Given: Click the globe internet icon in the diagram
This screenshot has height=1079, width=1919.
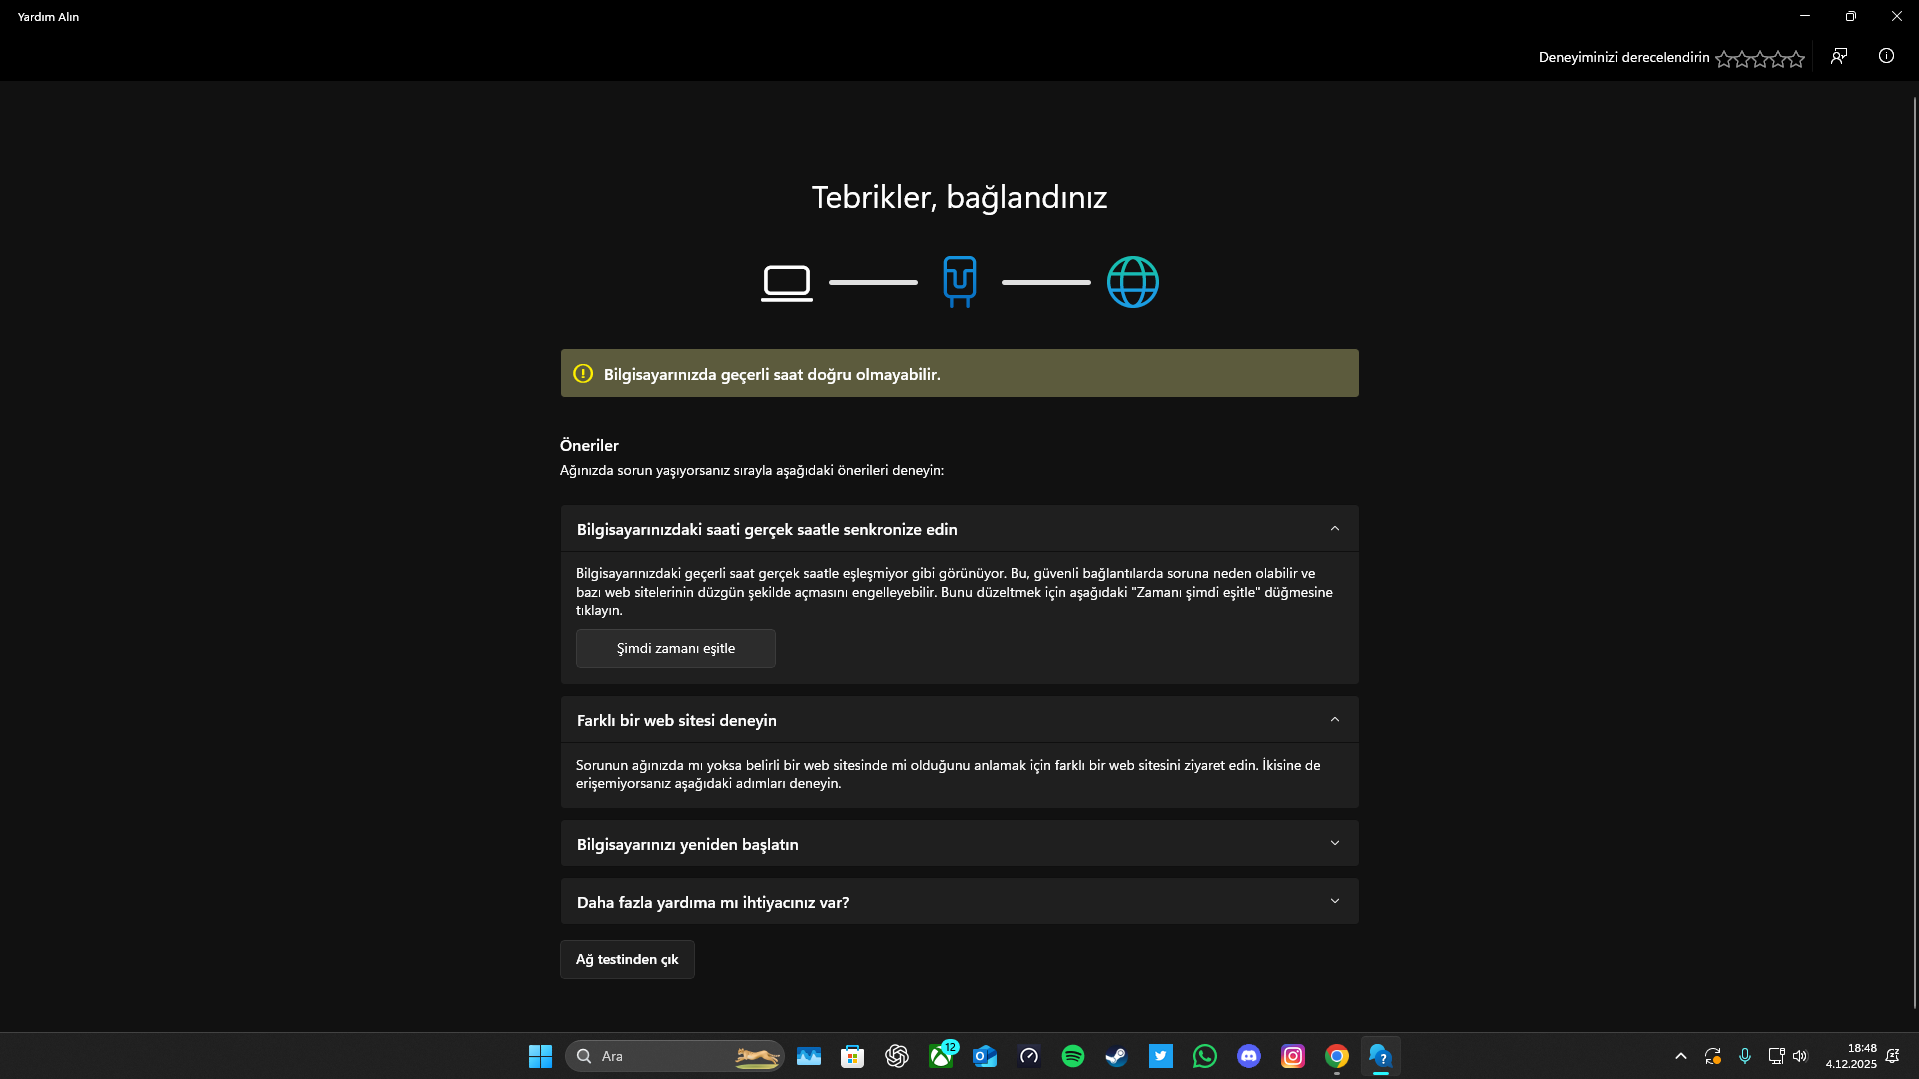Looking at the screenshot, I should (x=1132, y=281).
